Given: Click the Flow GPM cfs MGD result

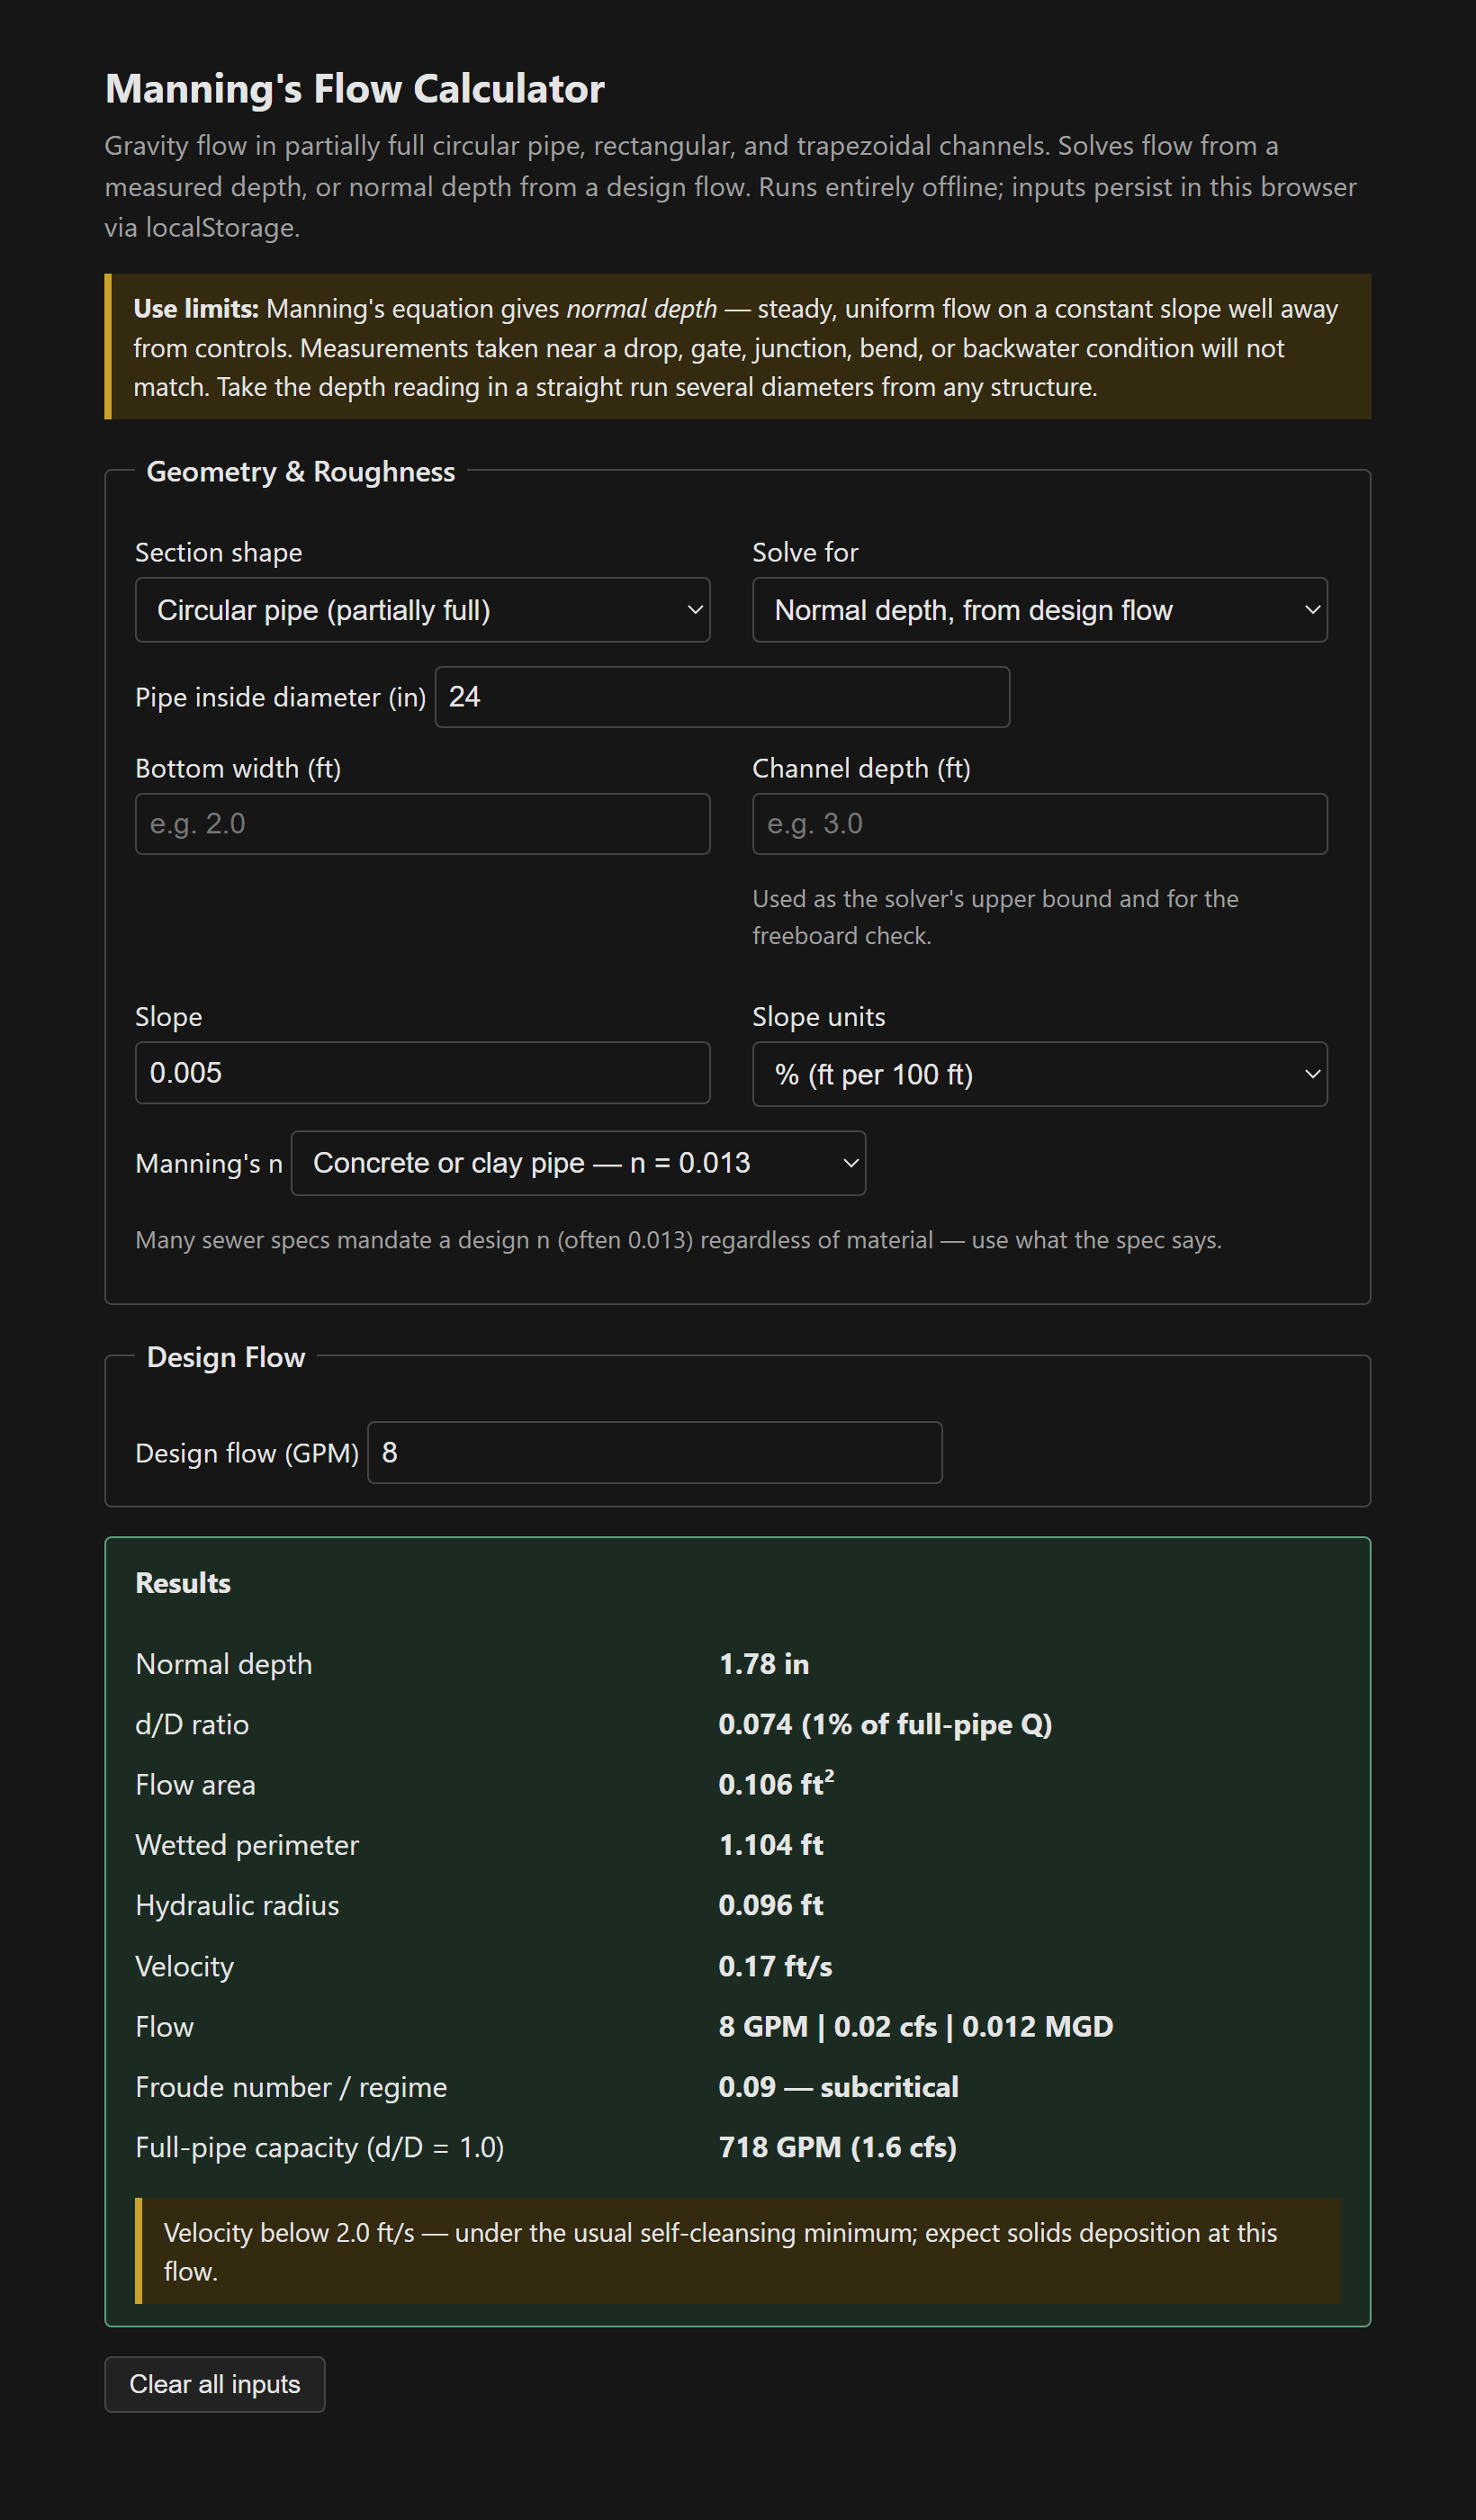Looking at the screenshot, I should click(x=916, y=2026).
